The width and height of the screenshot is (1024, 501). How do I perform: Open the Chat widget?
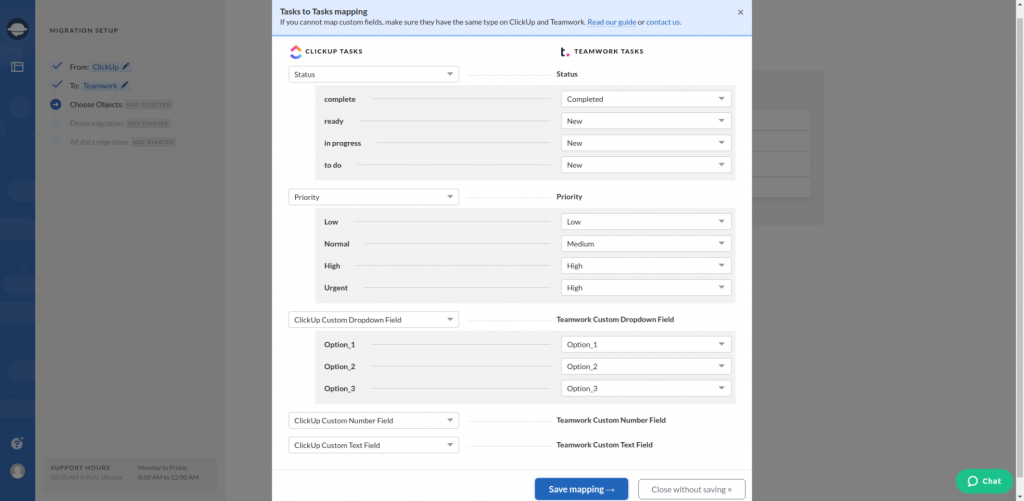pyautogui.click(x=984, y=481)
